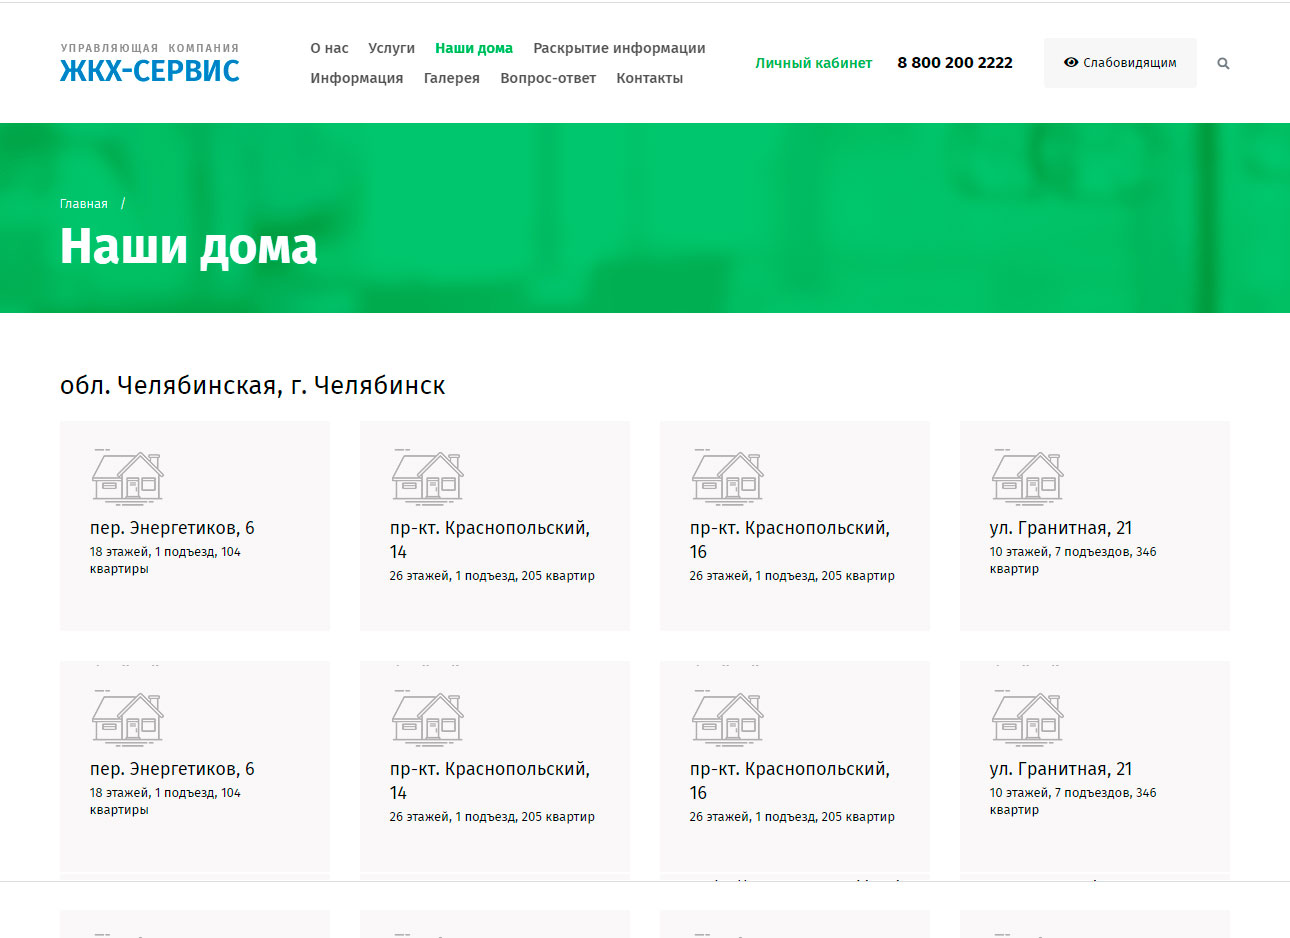This screenshot has width=1290, height=938.
Task: Call the 8 800 200 2222 phone number
Action: coord(954,63)
